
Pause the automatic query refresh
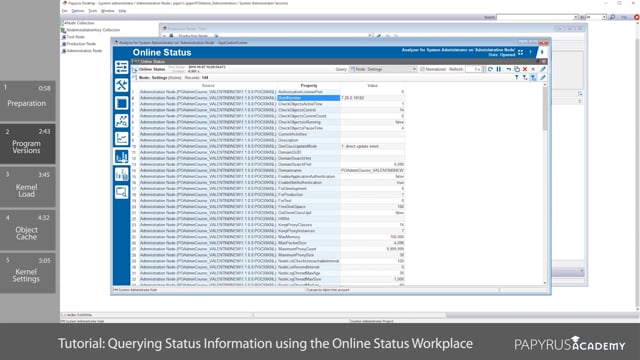pos(499,69)
